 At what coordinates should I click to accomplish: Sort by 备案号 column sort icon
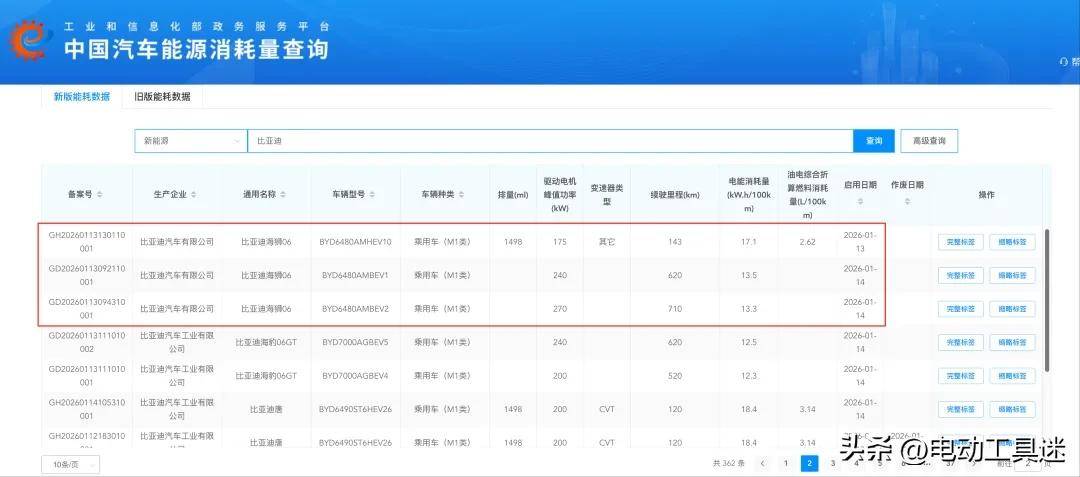coord(100,194)
